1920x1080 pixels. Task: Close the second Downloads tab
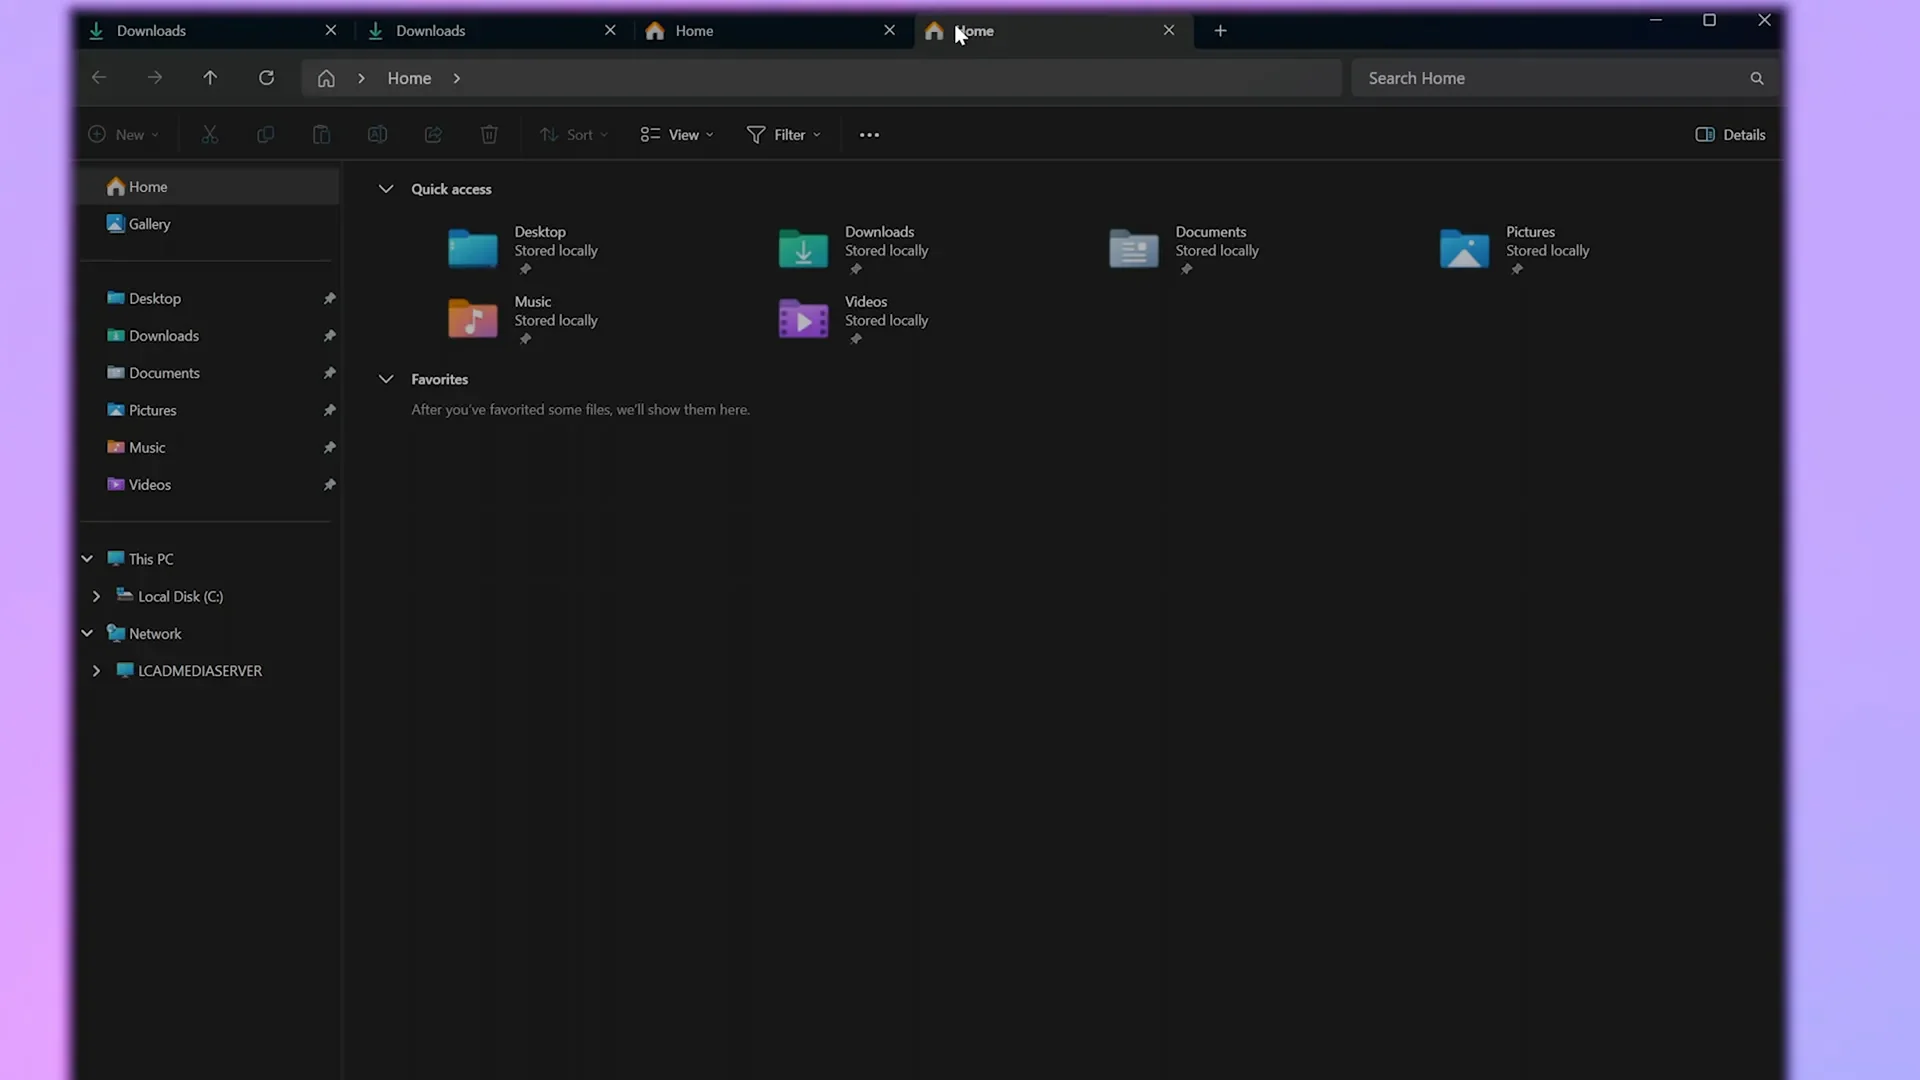point(610,31)
